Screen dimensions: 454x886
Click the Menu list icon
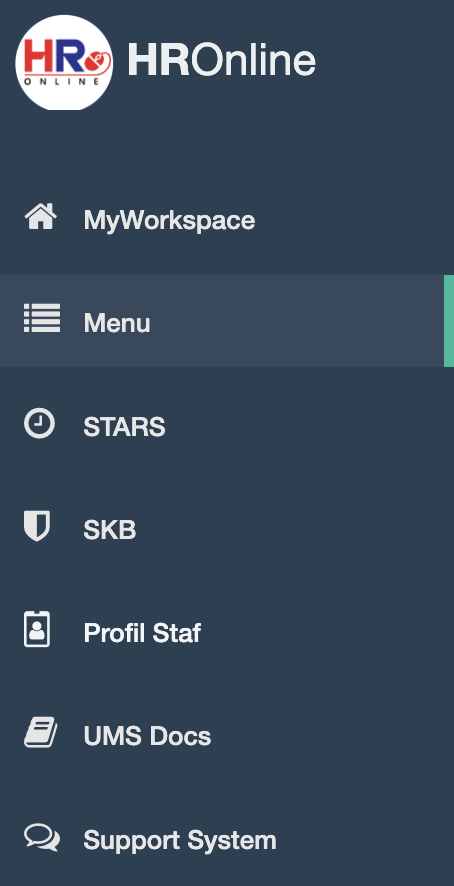tap(42, 318)
